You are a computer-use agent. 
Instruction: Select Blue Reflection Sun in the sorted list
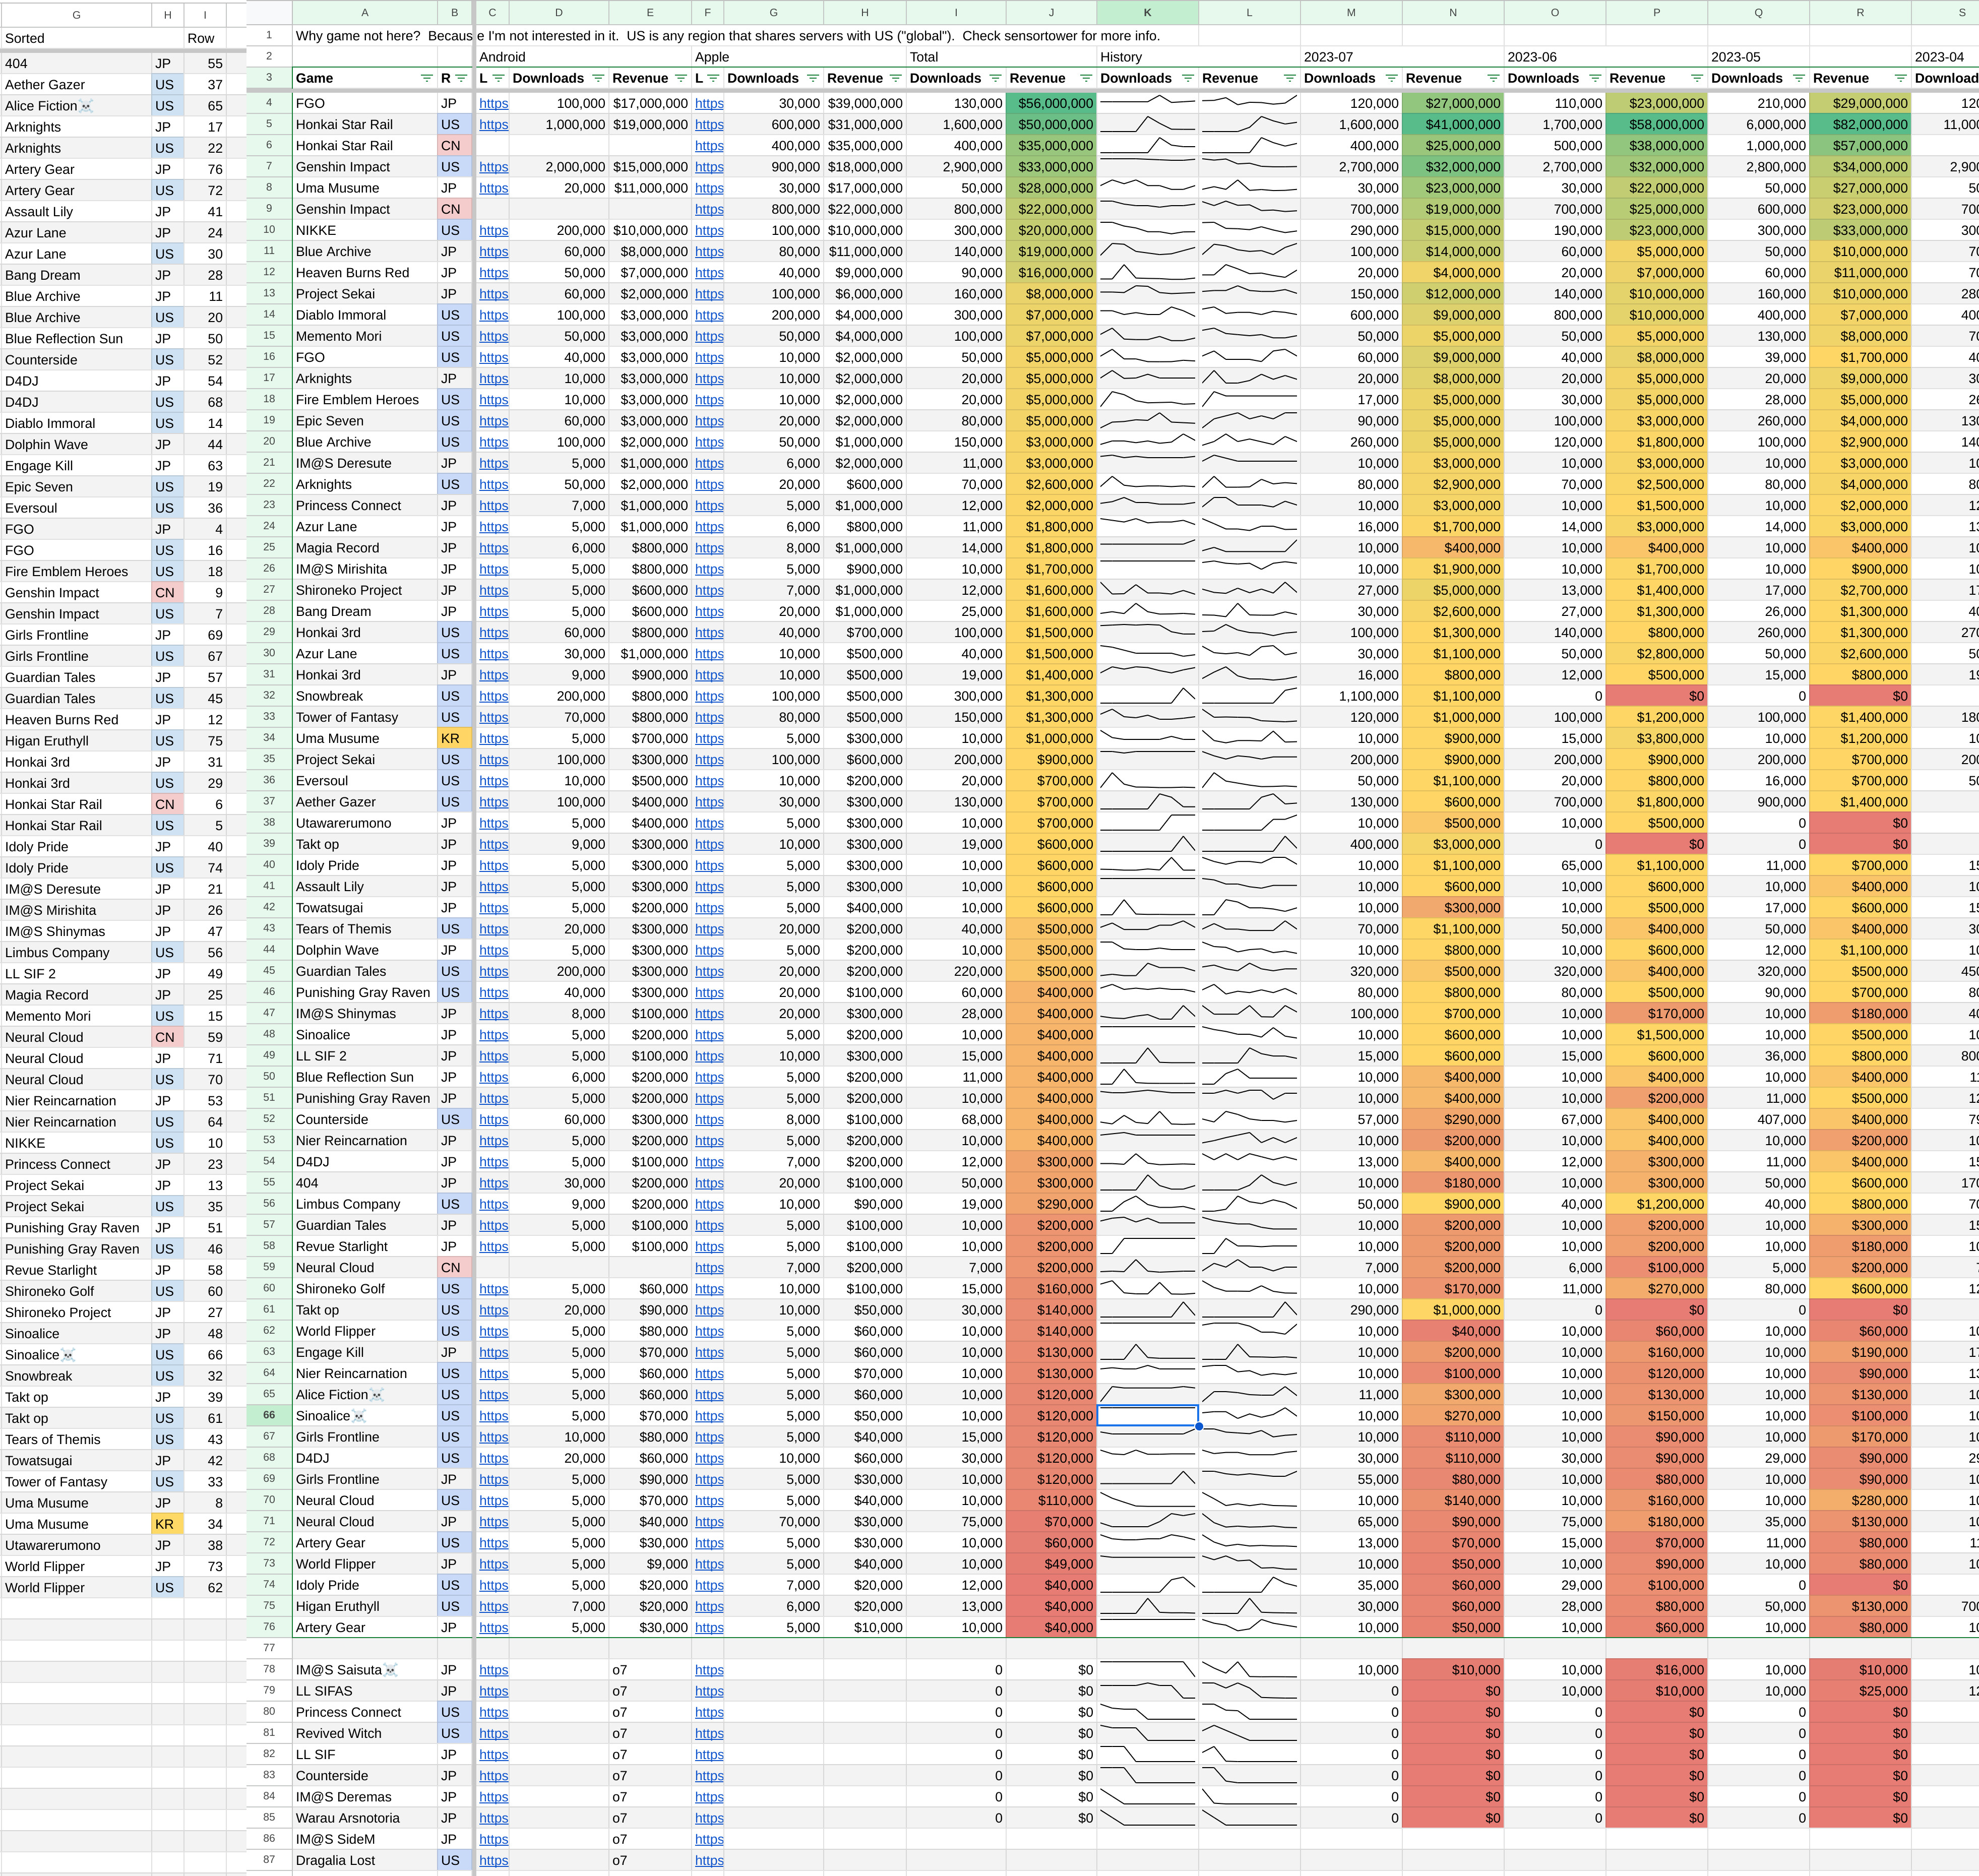coord(76,339)
